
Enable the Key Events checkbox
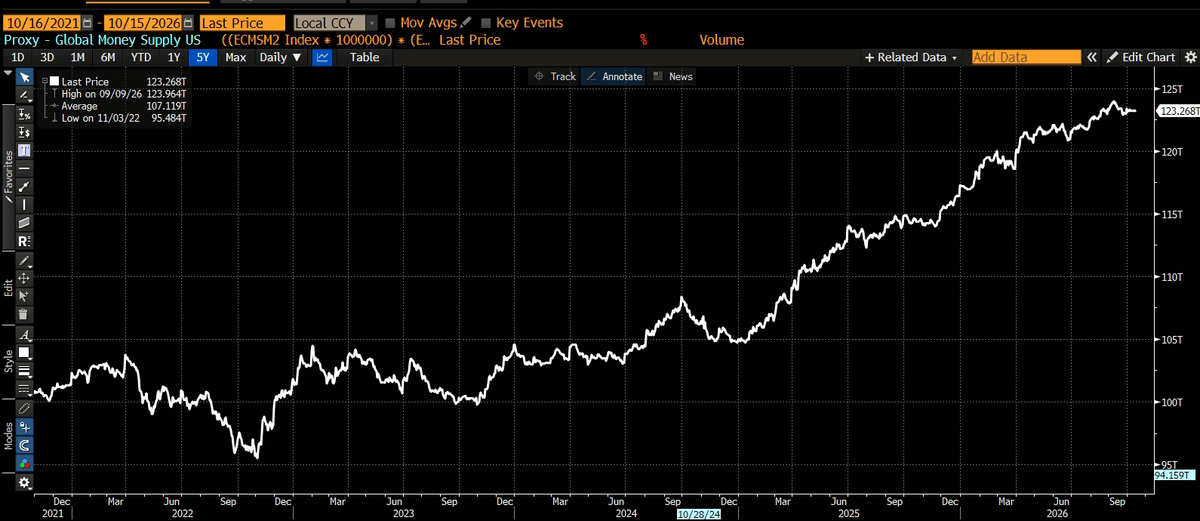tap(486, 22)
